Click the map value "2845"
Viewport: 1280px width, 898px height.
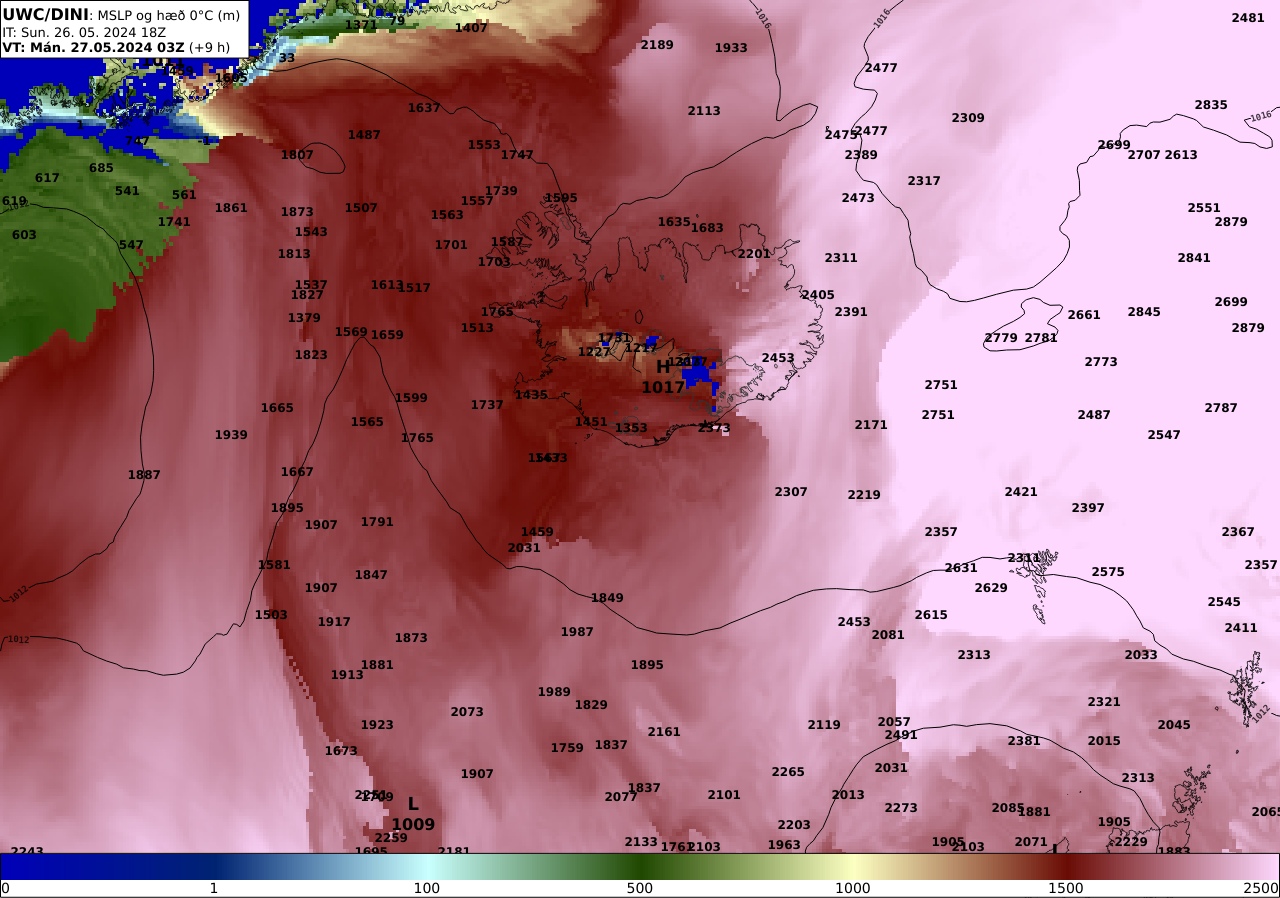tap(1144, 312)
